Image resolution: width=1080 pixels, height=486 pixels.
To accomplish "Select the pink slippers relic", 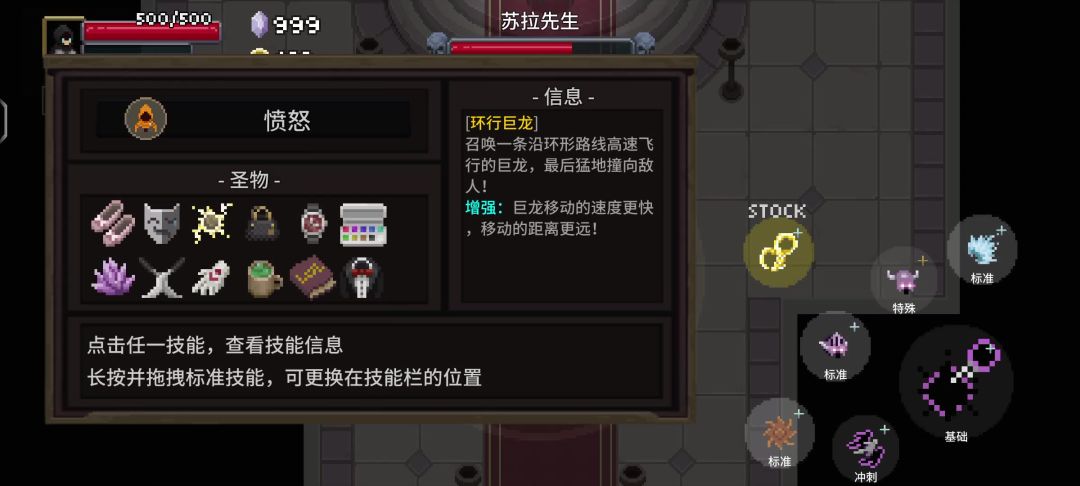I will click(x=113, y=223).
